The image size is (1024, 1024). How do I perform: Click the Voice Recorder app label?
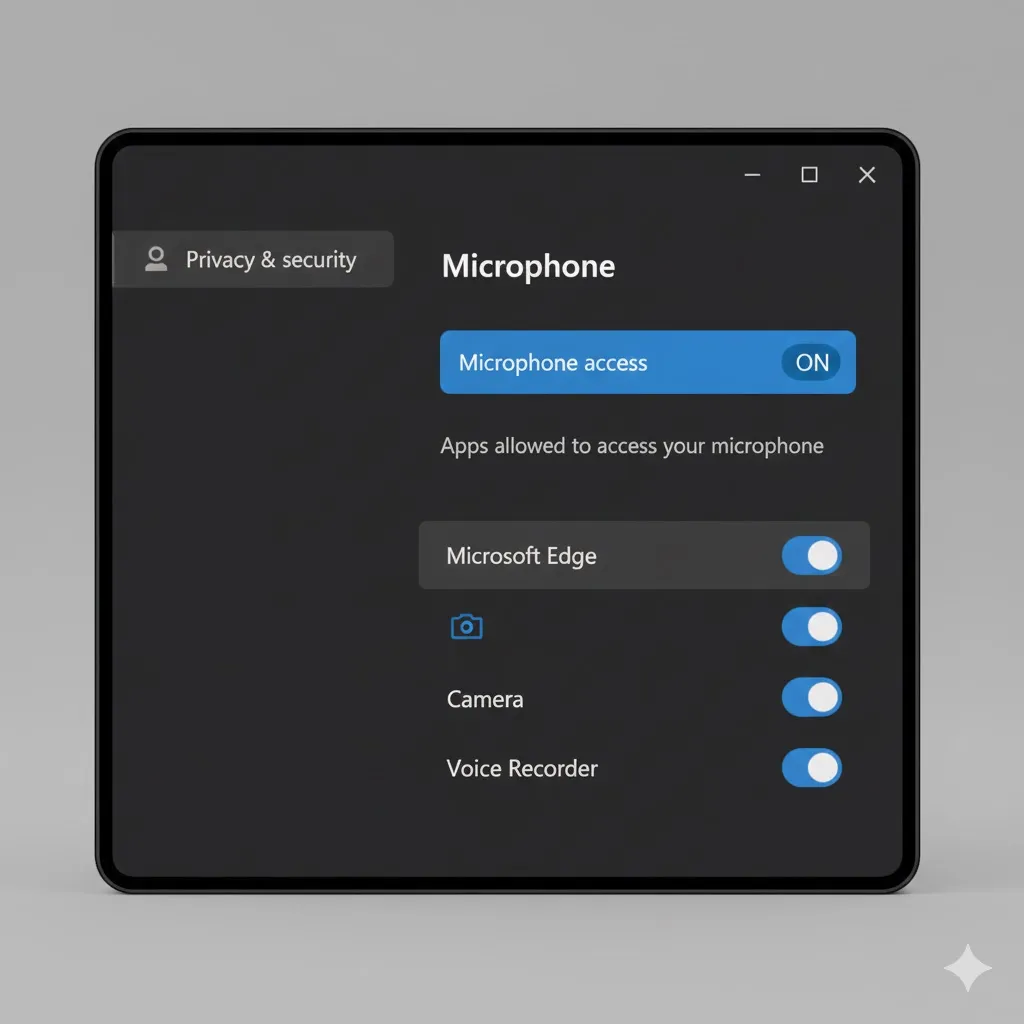pos(522,769)
